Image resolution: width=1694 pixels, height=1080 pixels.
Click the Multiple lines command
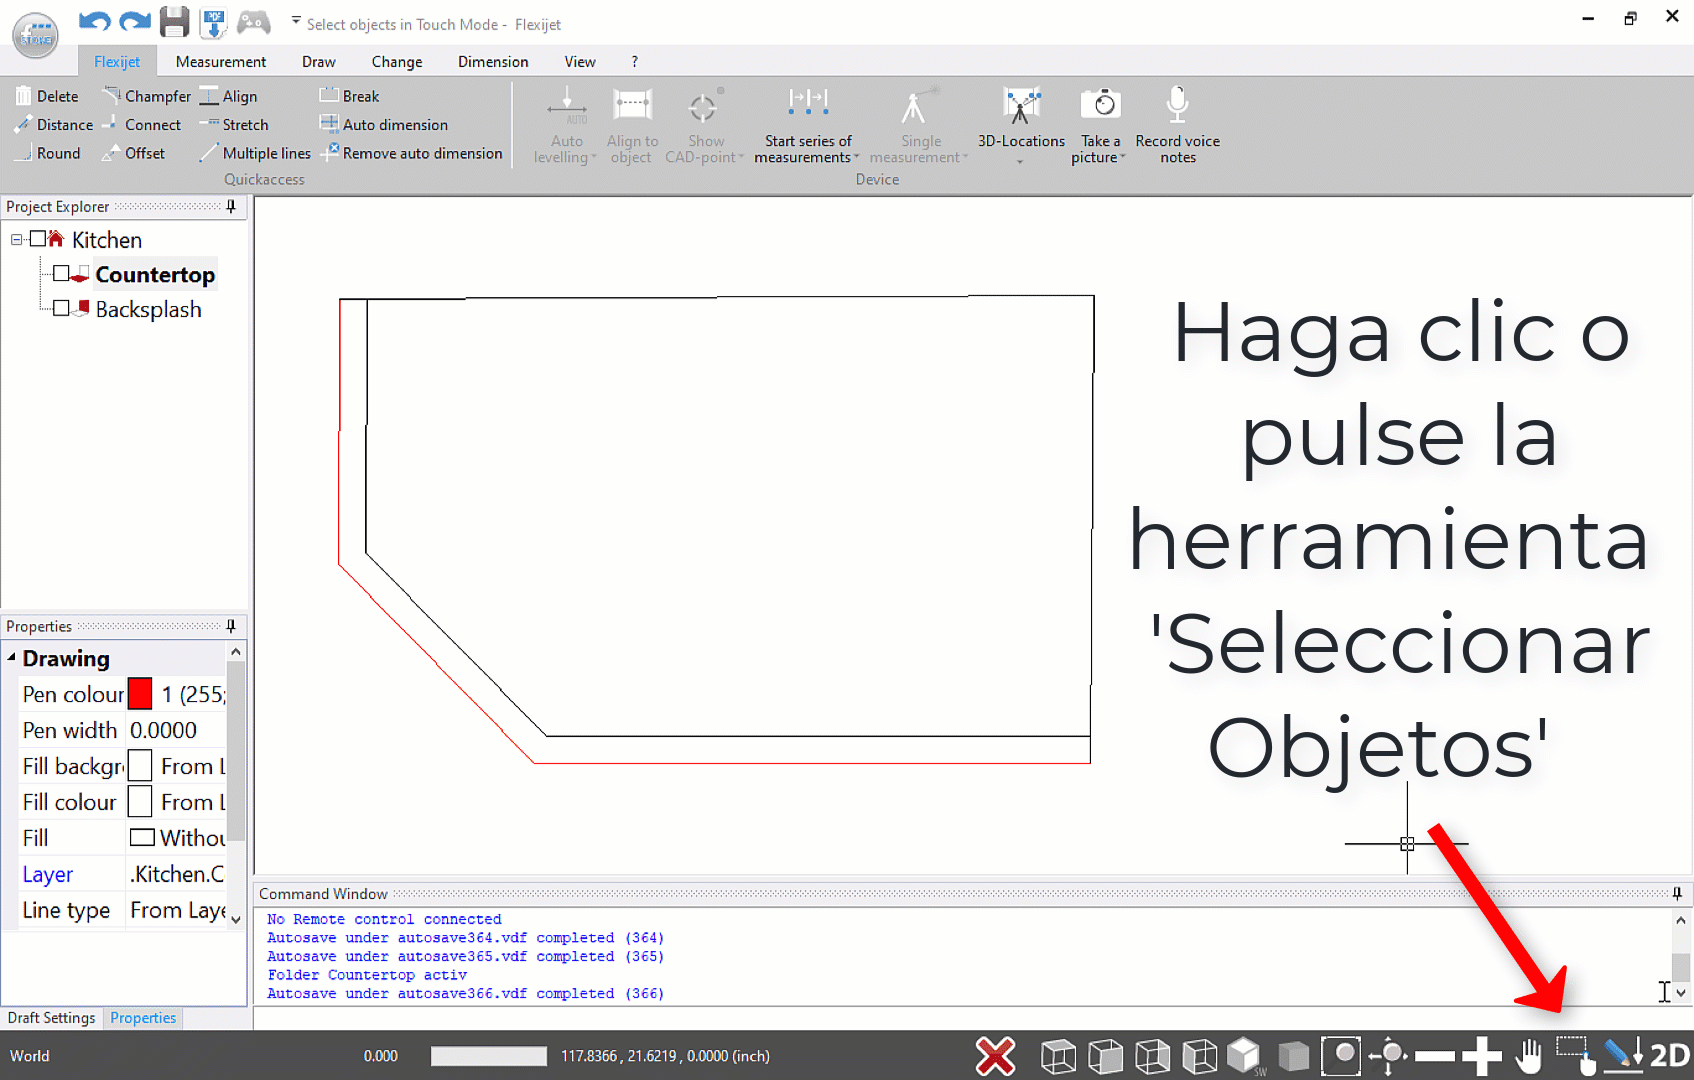(256, 153)
